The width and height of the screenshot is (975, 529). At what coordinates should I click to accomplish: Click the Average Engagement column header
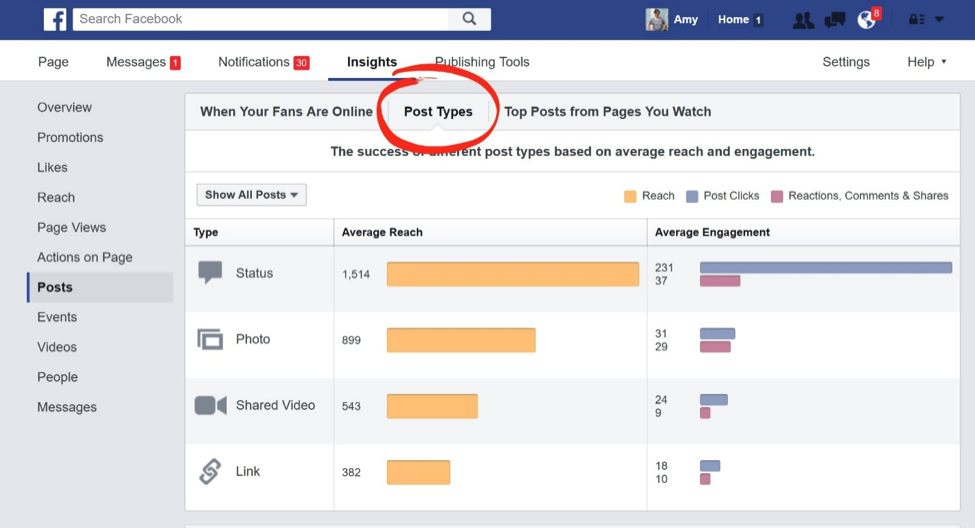pos(713,232)
